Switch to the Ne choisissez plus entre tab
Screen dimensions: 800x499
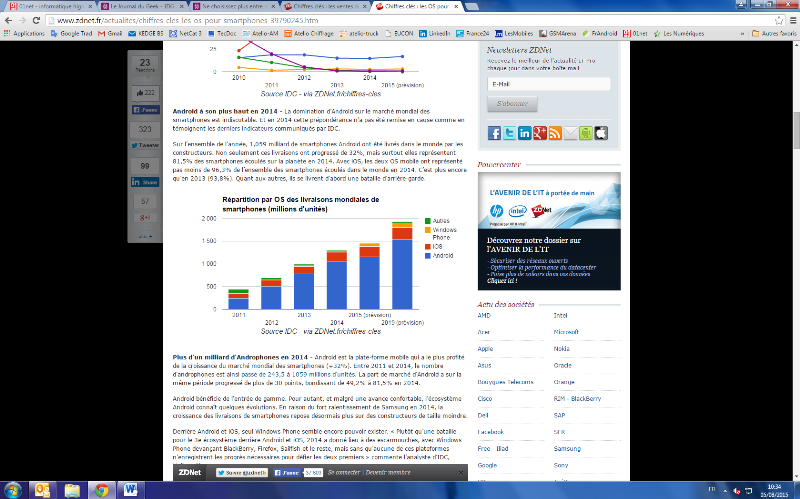(x=234, y=6)
